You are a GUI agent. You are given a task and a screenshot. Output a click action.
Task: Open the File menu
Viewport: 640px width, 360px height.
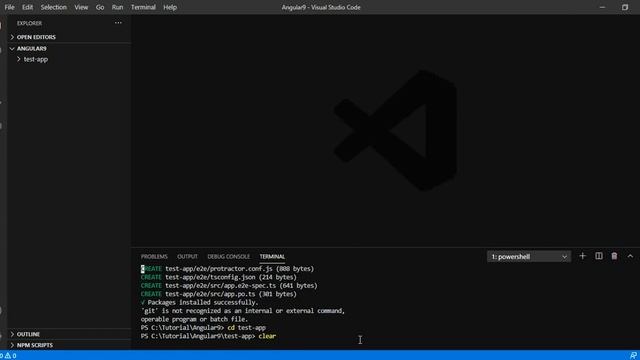coord(9,7)
